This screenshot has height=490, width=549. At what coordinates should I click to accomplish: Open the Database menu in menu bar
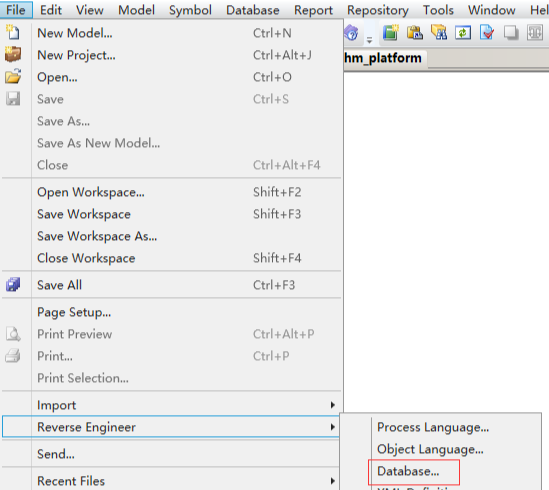(252, 10)
